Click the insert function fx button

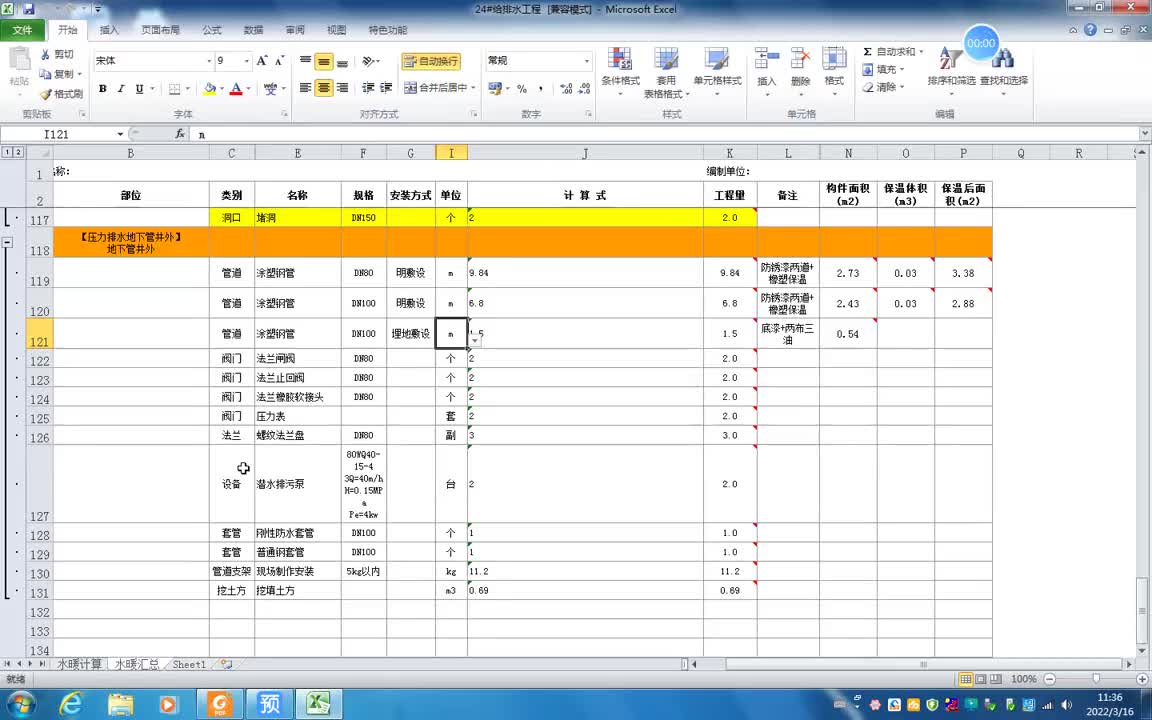coord(180,134)
